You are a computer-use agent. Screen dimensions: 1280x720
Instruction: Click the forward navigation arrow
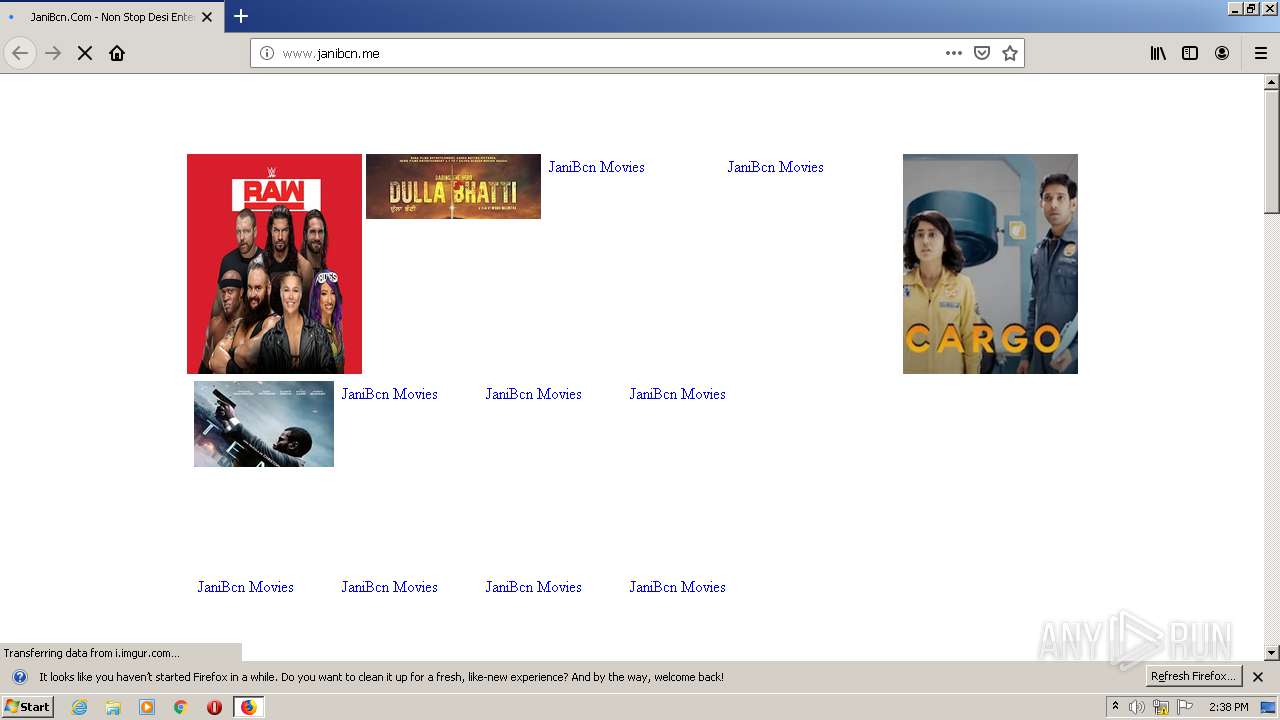pos(53,53)
